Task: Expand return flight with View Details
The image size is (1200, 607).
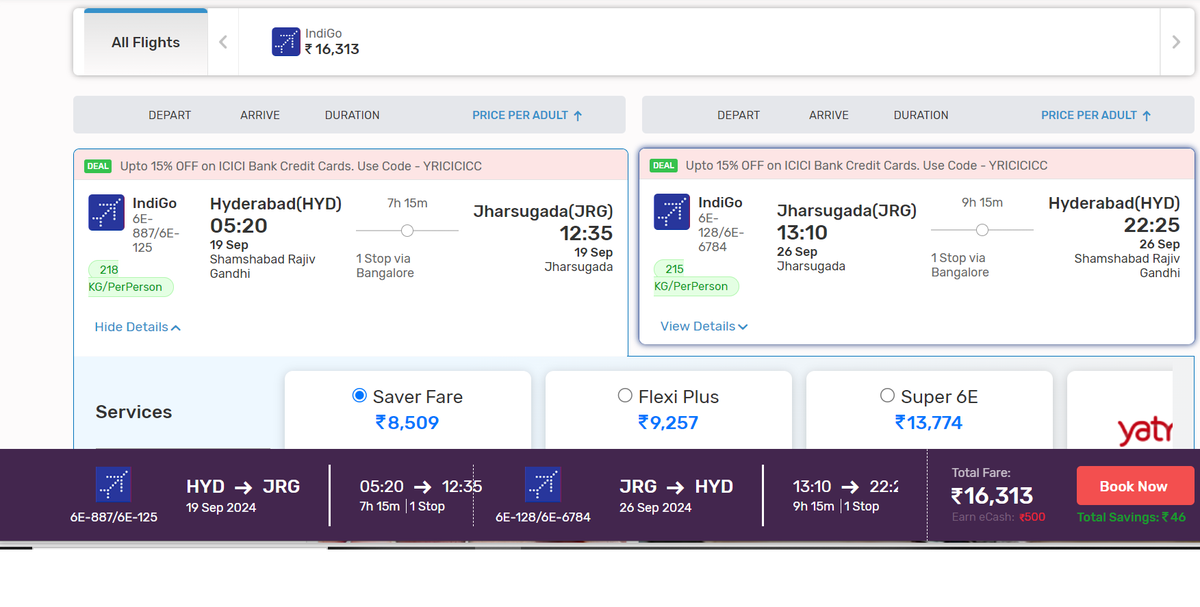Action: pyautogui.click(x=704, y=326)
